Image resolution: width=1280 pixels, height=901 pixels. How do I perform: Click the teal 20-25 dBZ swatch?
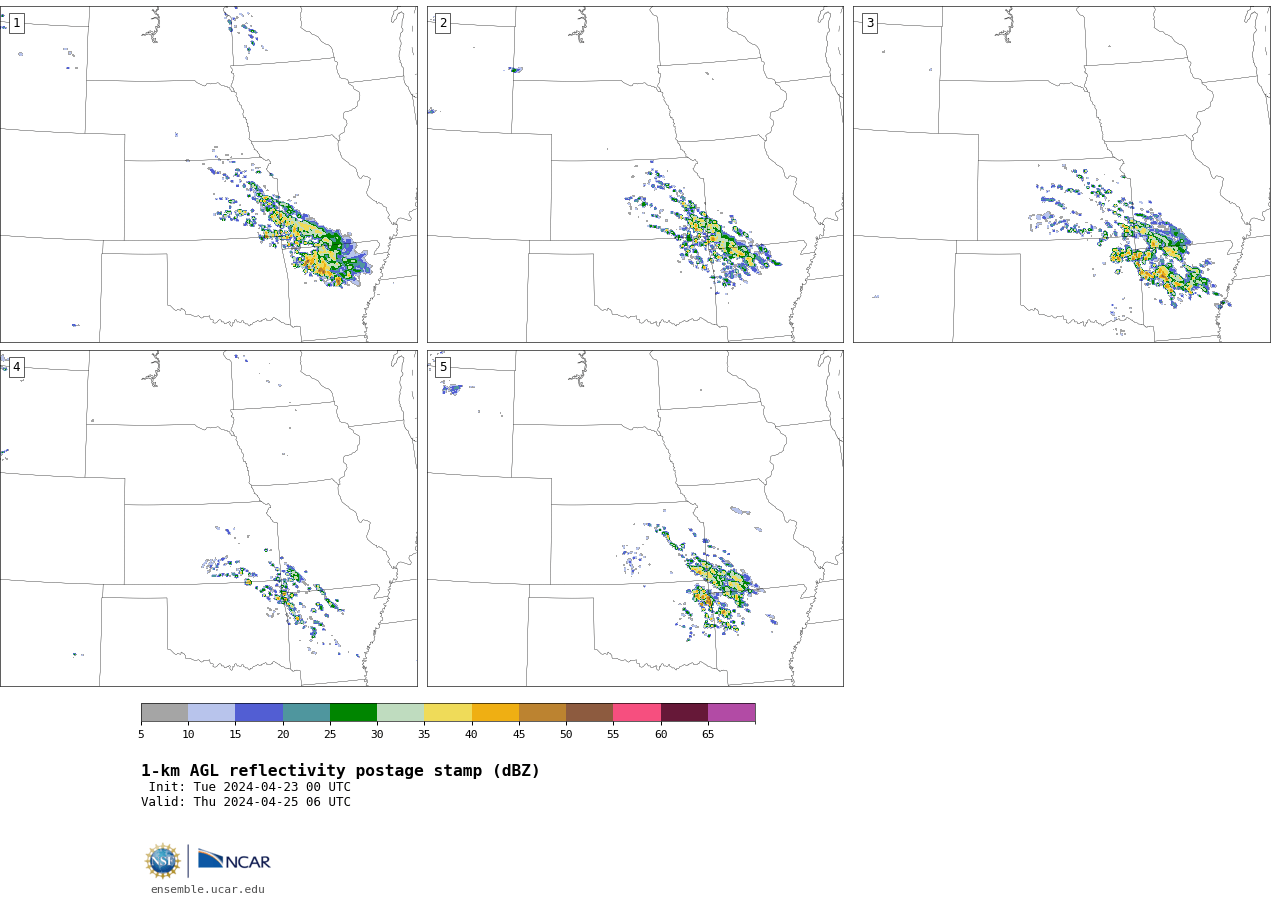(306, 713)
